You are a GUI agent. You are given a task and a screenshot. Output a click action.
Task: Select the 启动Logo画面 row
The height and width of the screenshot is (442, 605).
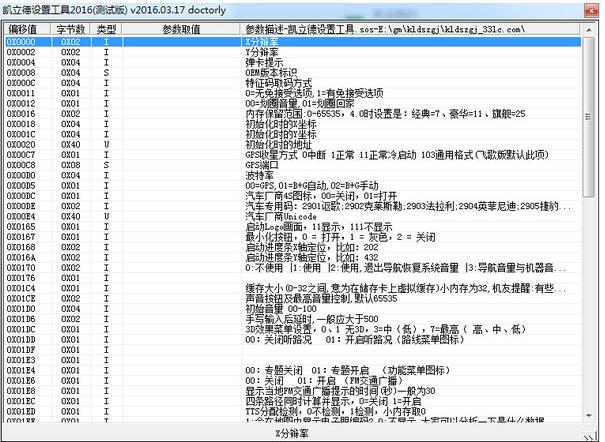(292, 227)
